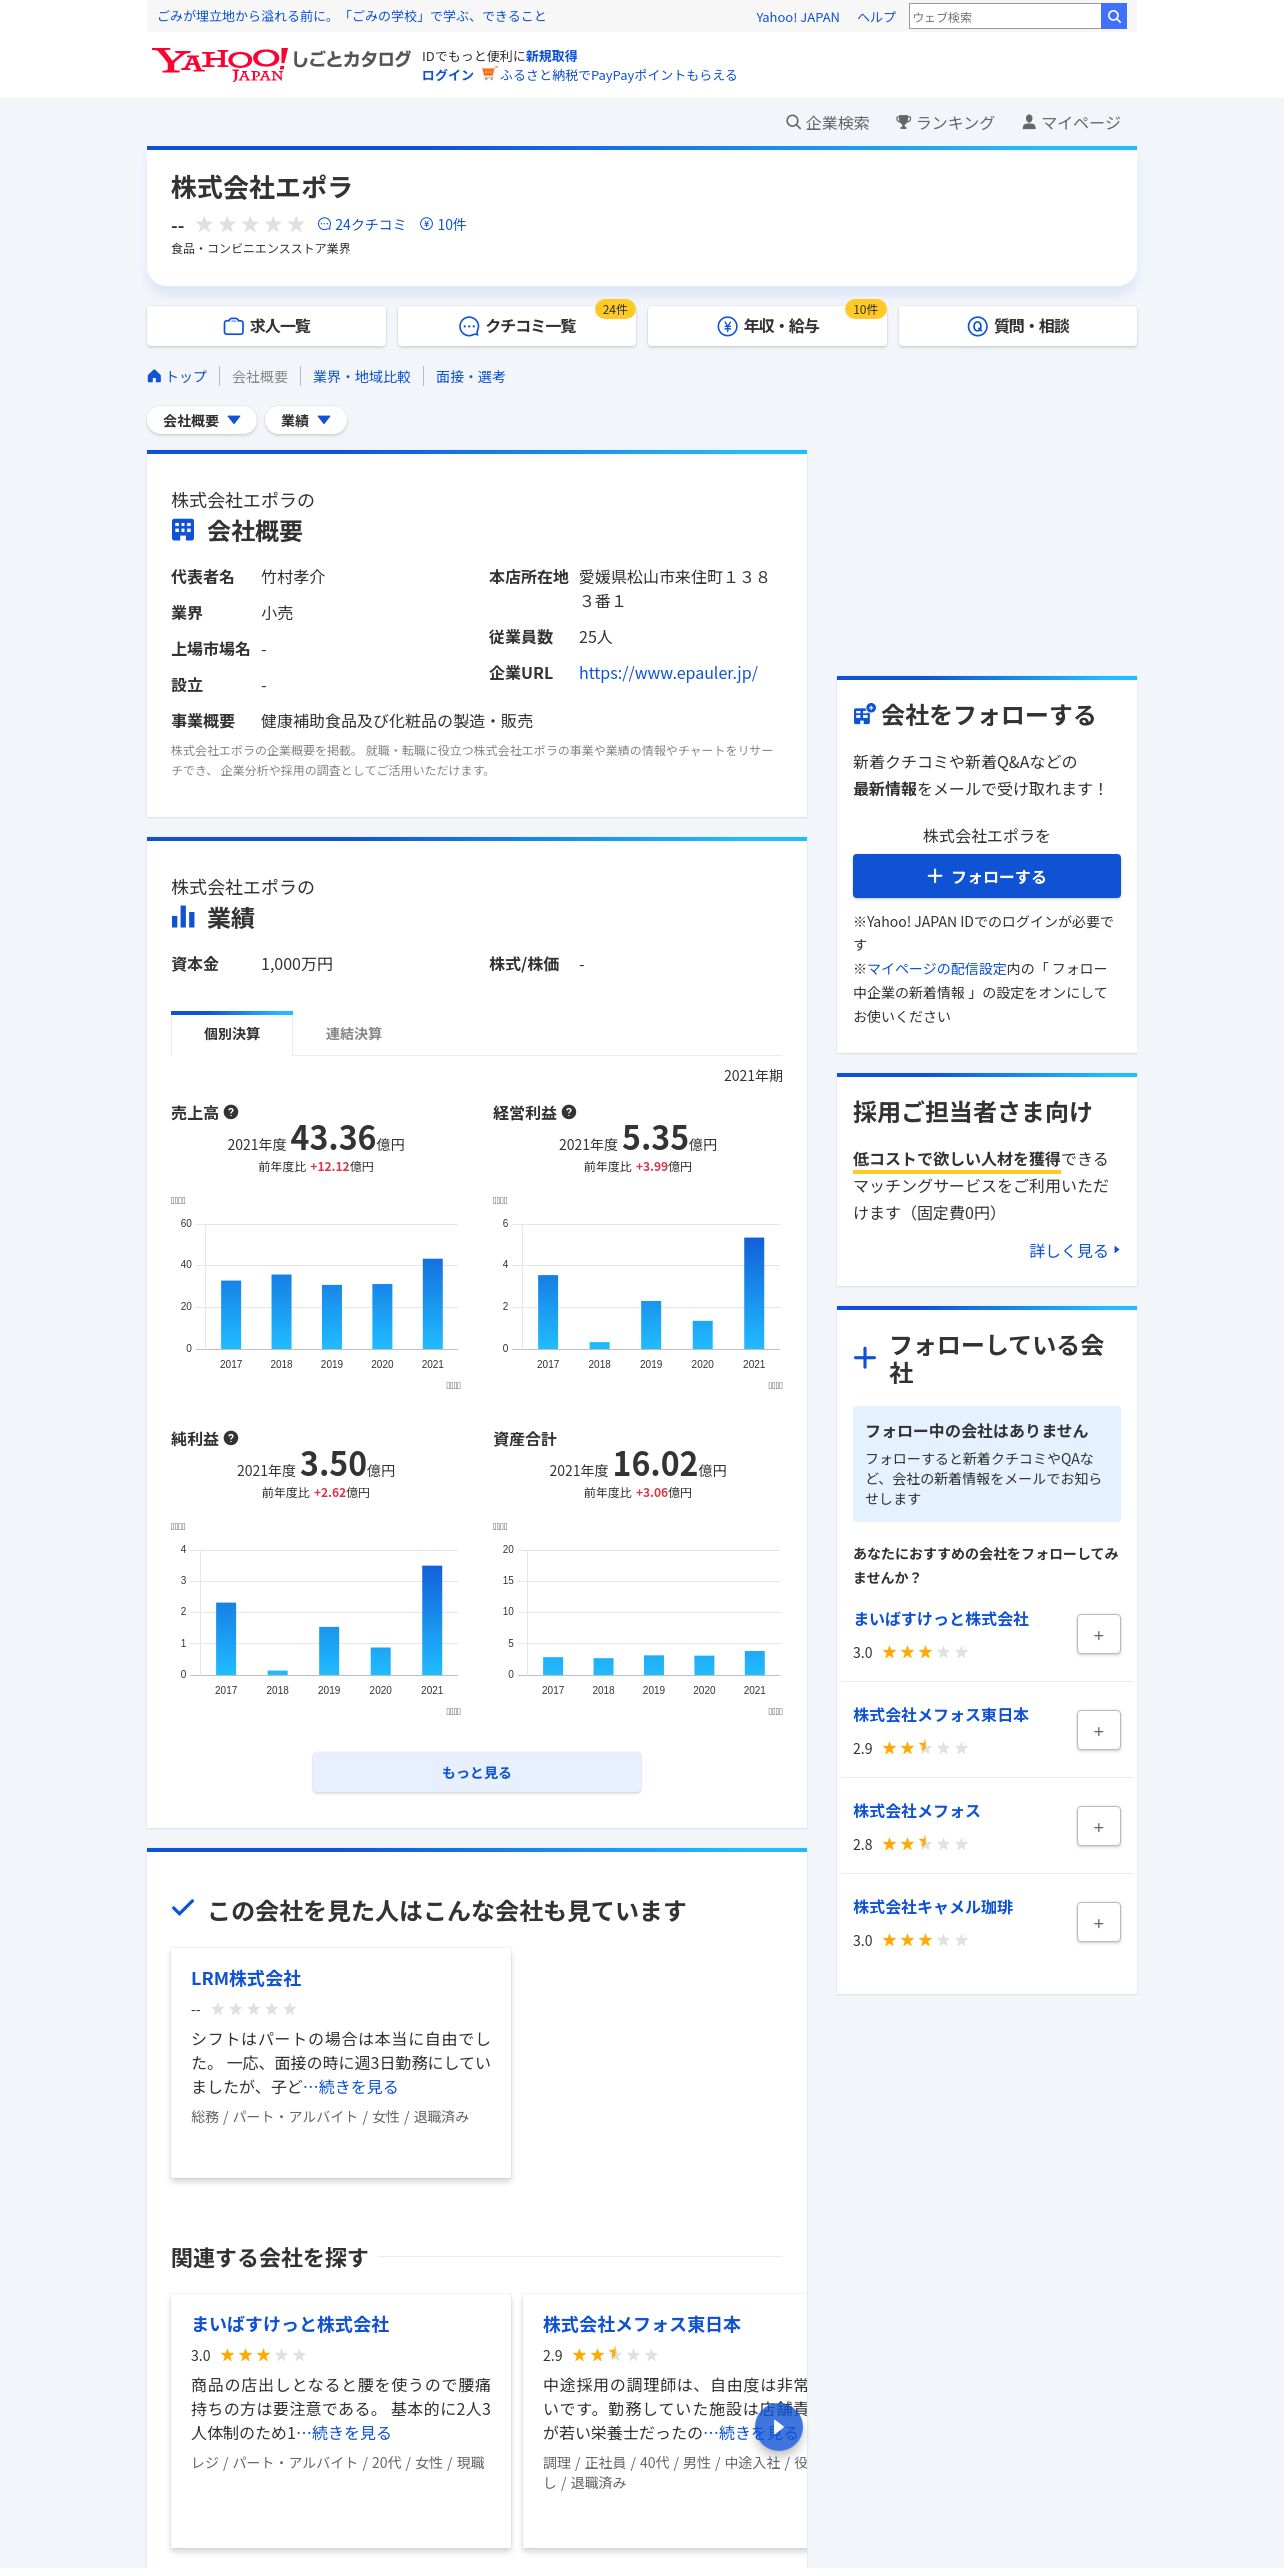Open ランキング trophy link
Screen dimensions: 1284x2568
point(945,122)
